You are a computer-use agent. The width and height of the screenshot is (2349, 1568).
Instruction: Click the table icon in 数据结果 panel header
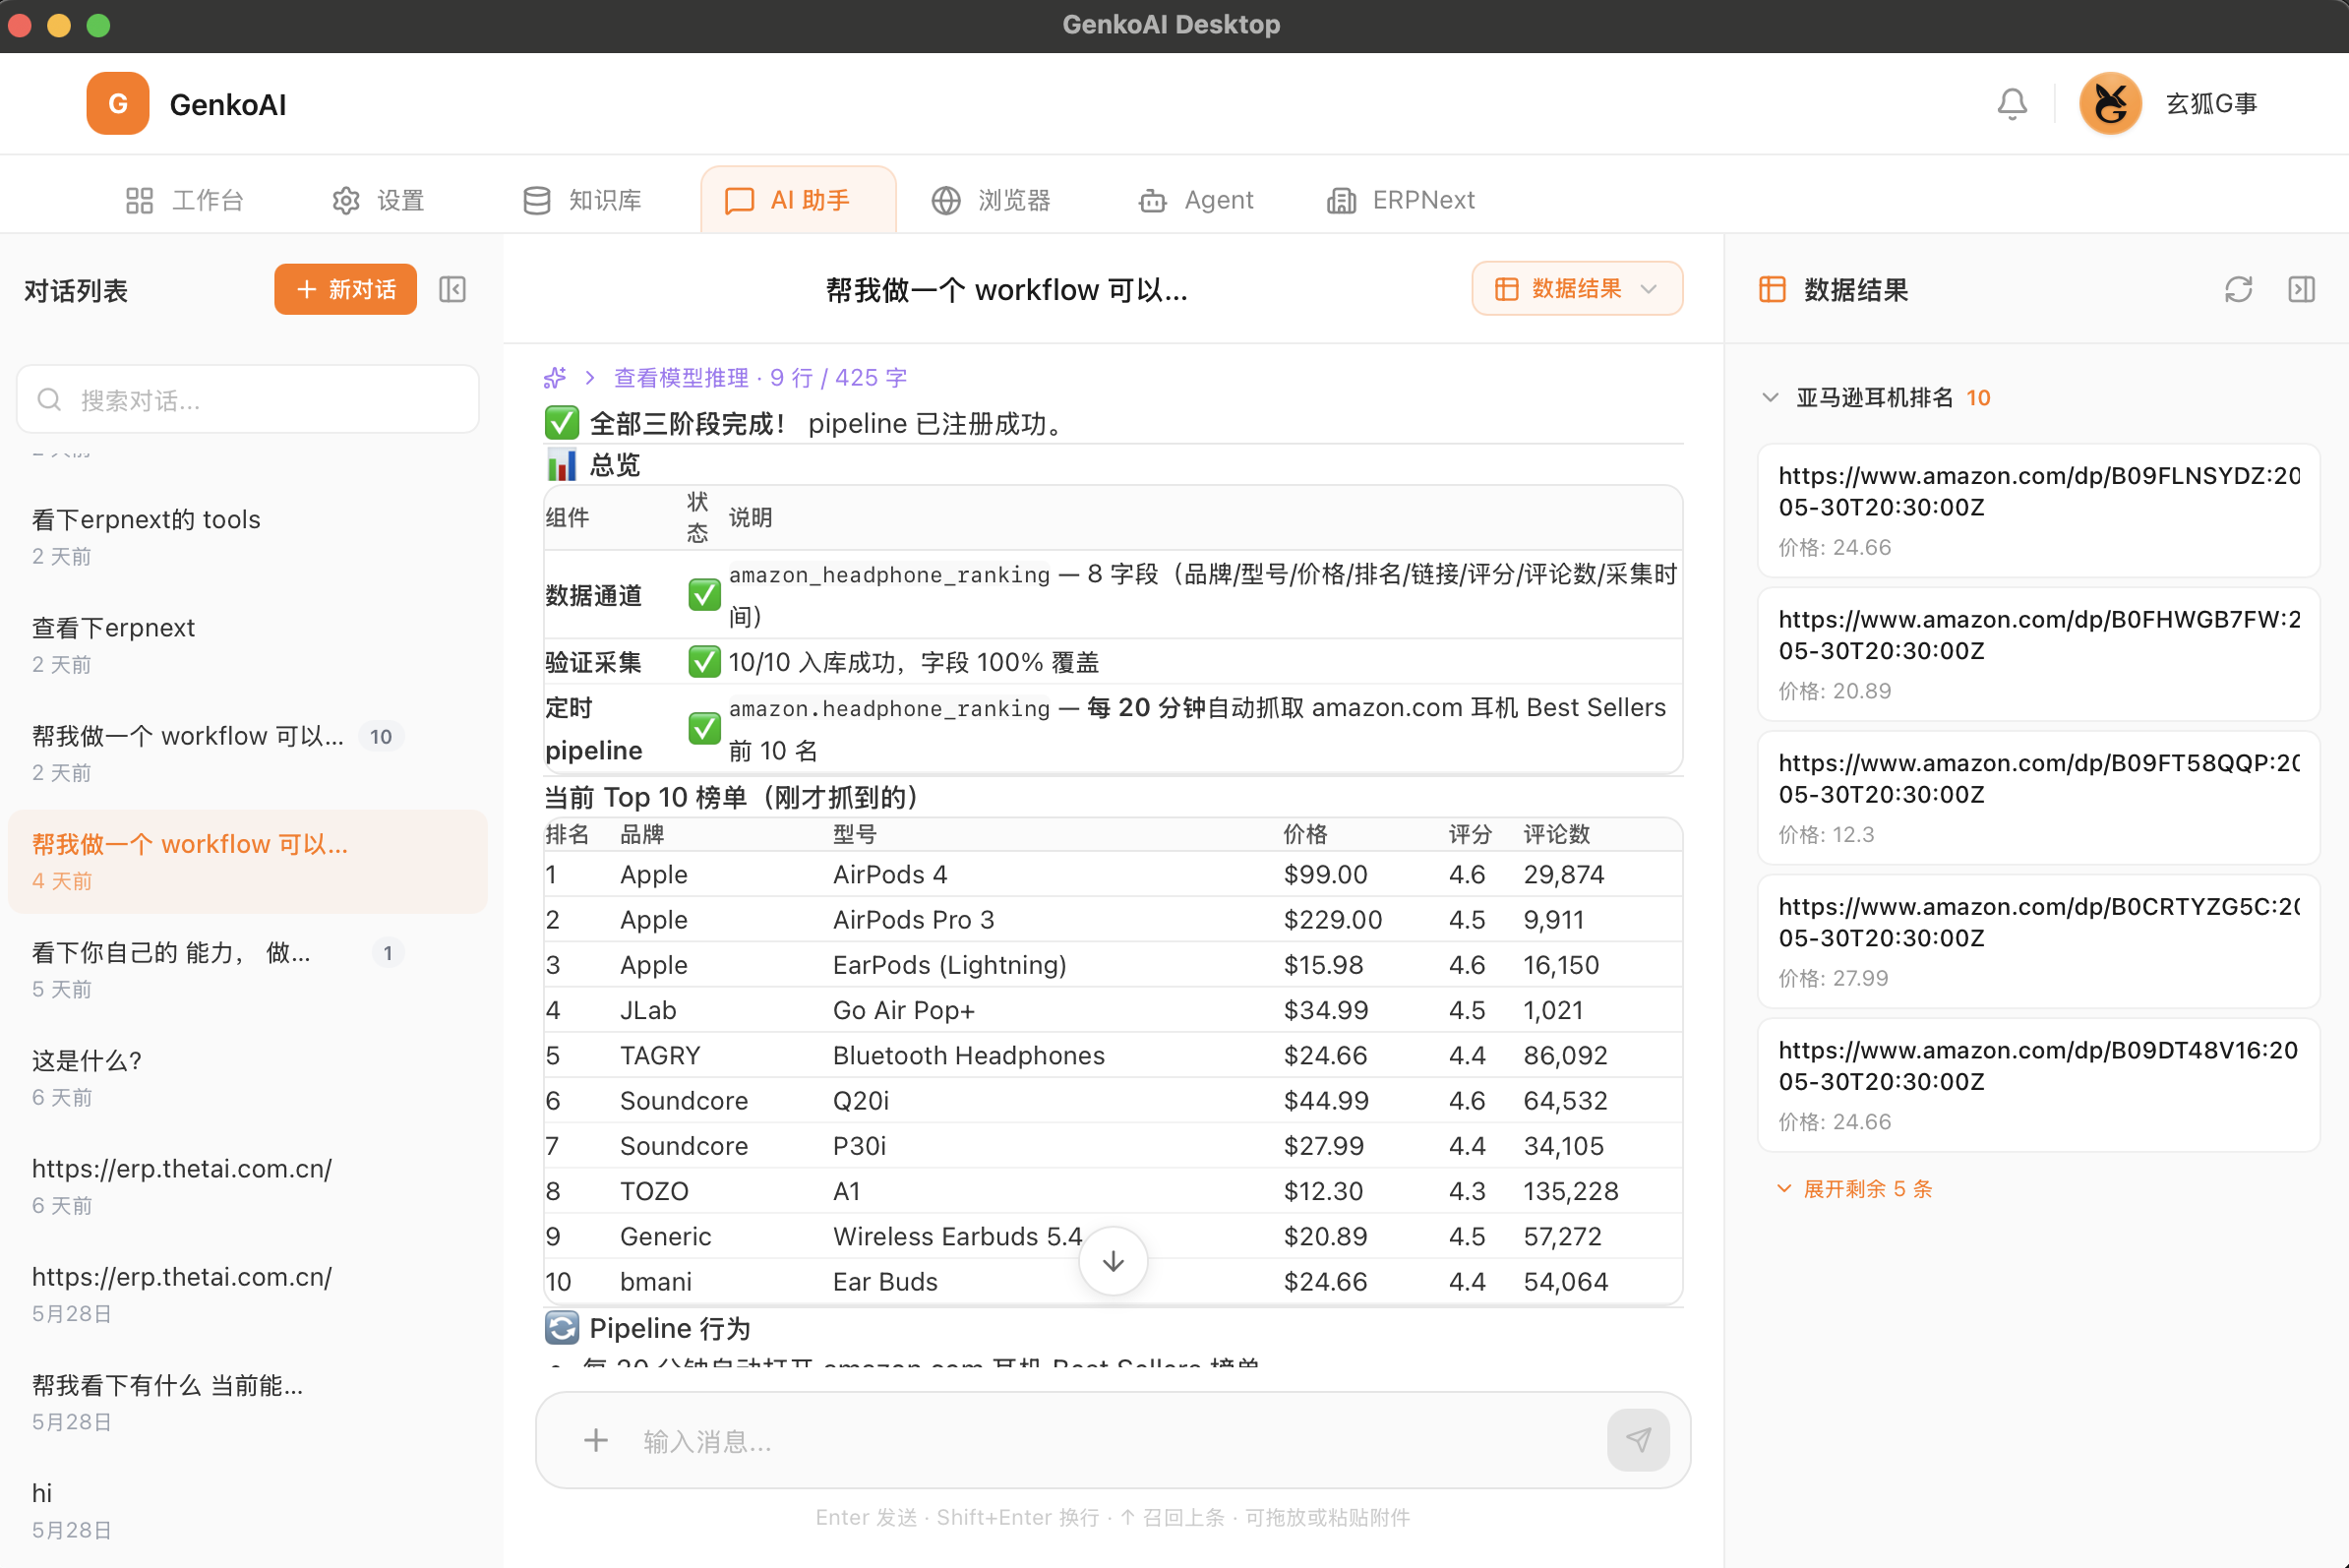pos(1772,290)
